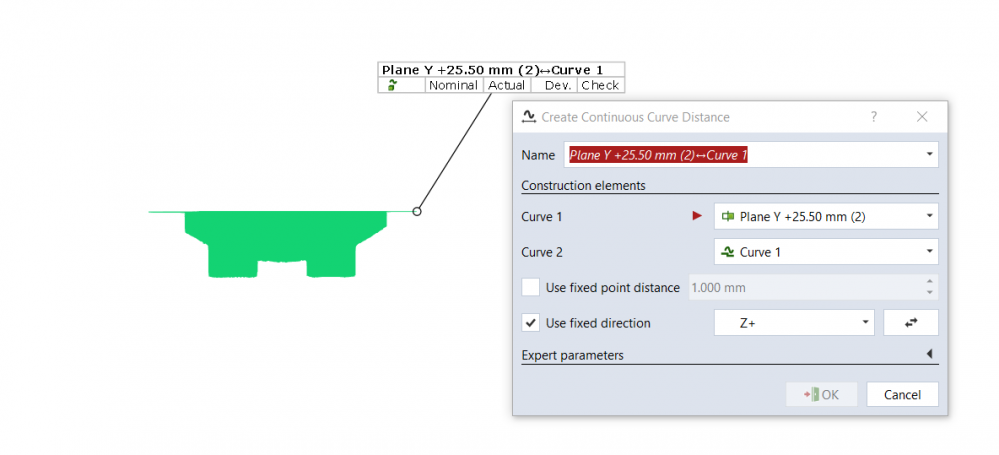The image size is (999, 455).
Task: Close the Create Continuous Curve Distance dialog
Action: click(922, 117)
